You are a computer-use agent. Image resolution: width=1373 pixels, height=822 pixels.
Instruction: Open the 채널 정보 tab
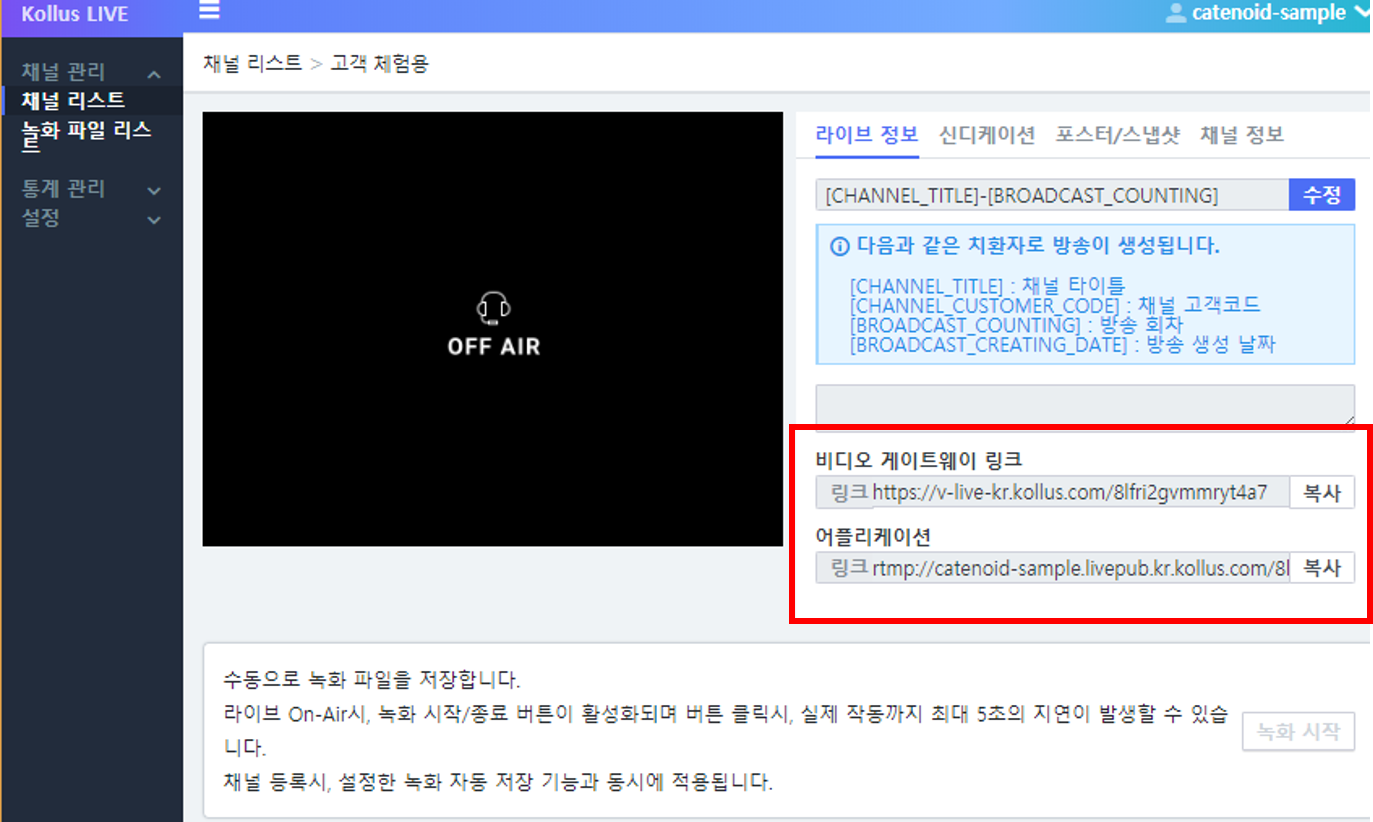point(1241,135)
